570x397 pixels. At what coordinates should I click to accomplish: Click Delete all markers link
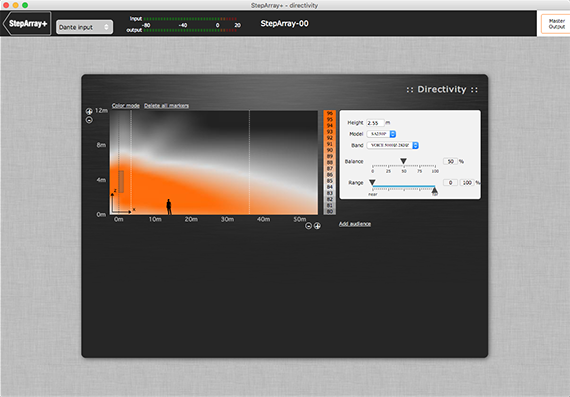click(x=166, y=105)
